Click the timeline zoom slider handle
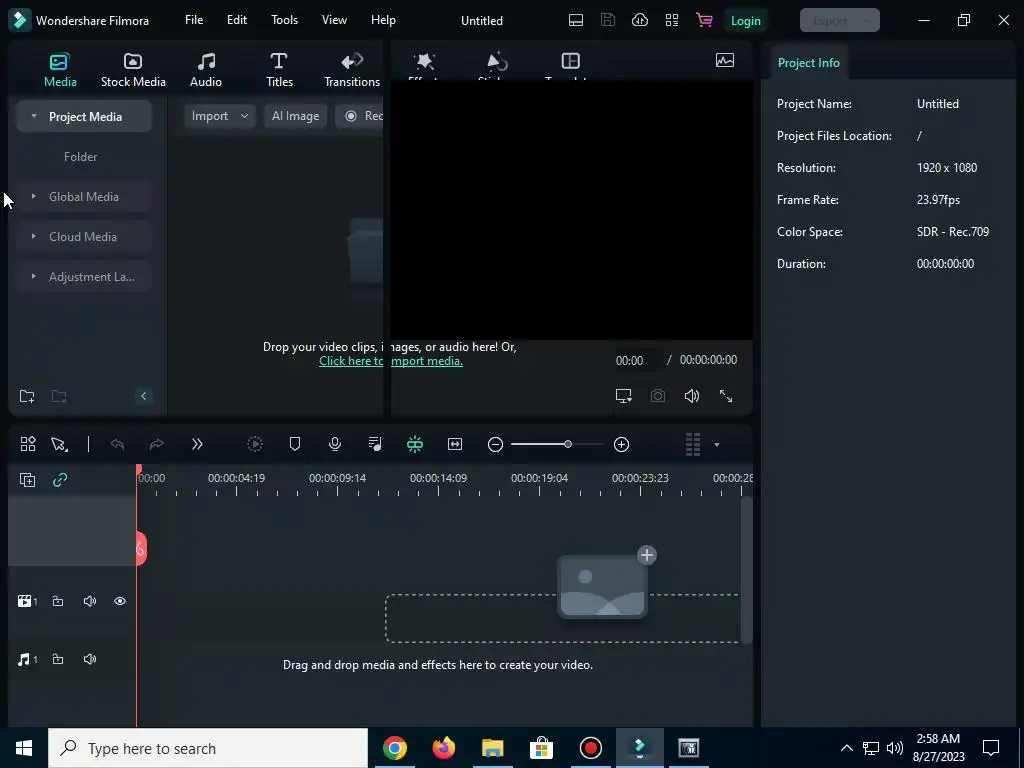The height and width of the screenshot is (768, 1024). point(568,444)
